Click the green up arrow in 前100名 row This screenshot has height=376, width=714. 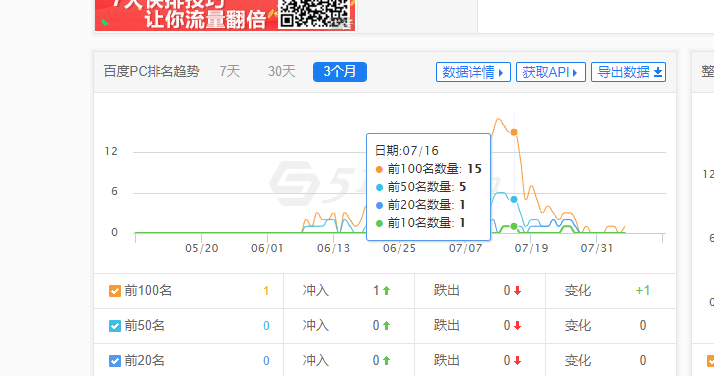pyautogui.click(x=387, y=290)
